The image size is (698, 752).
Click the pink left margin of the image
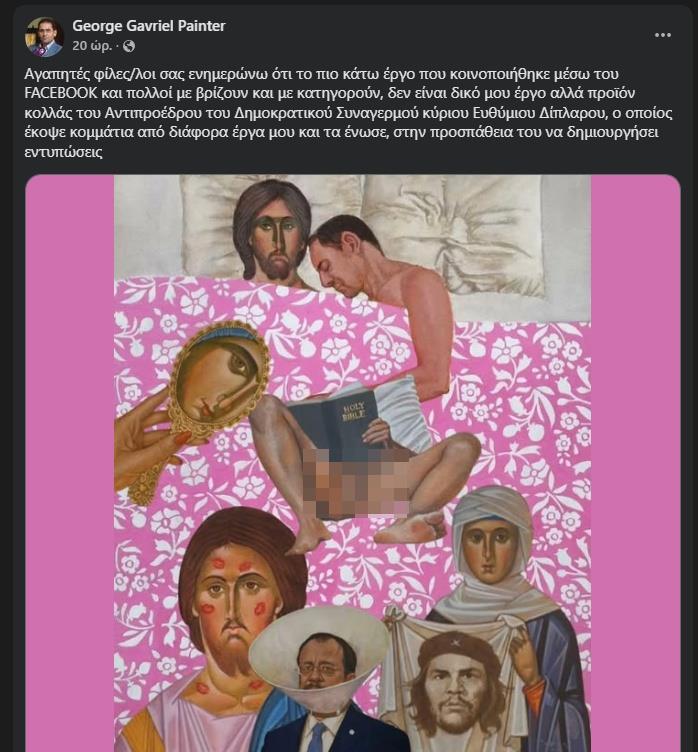click(x=68, y=450)
